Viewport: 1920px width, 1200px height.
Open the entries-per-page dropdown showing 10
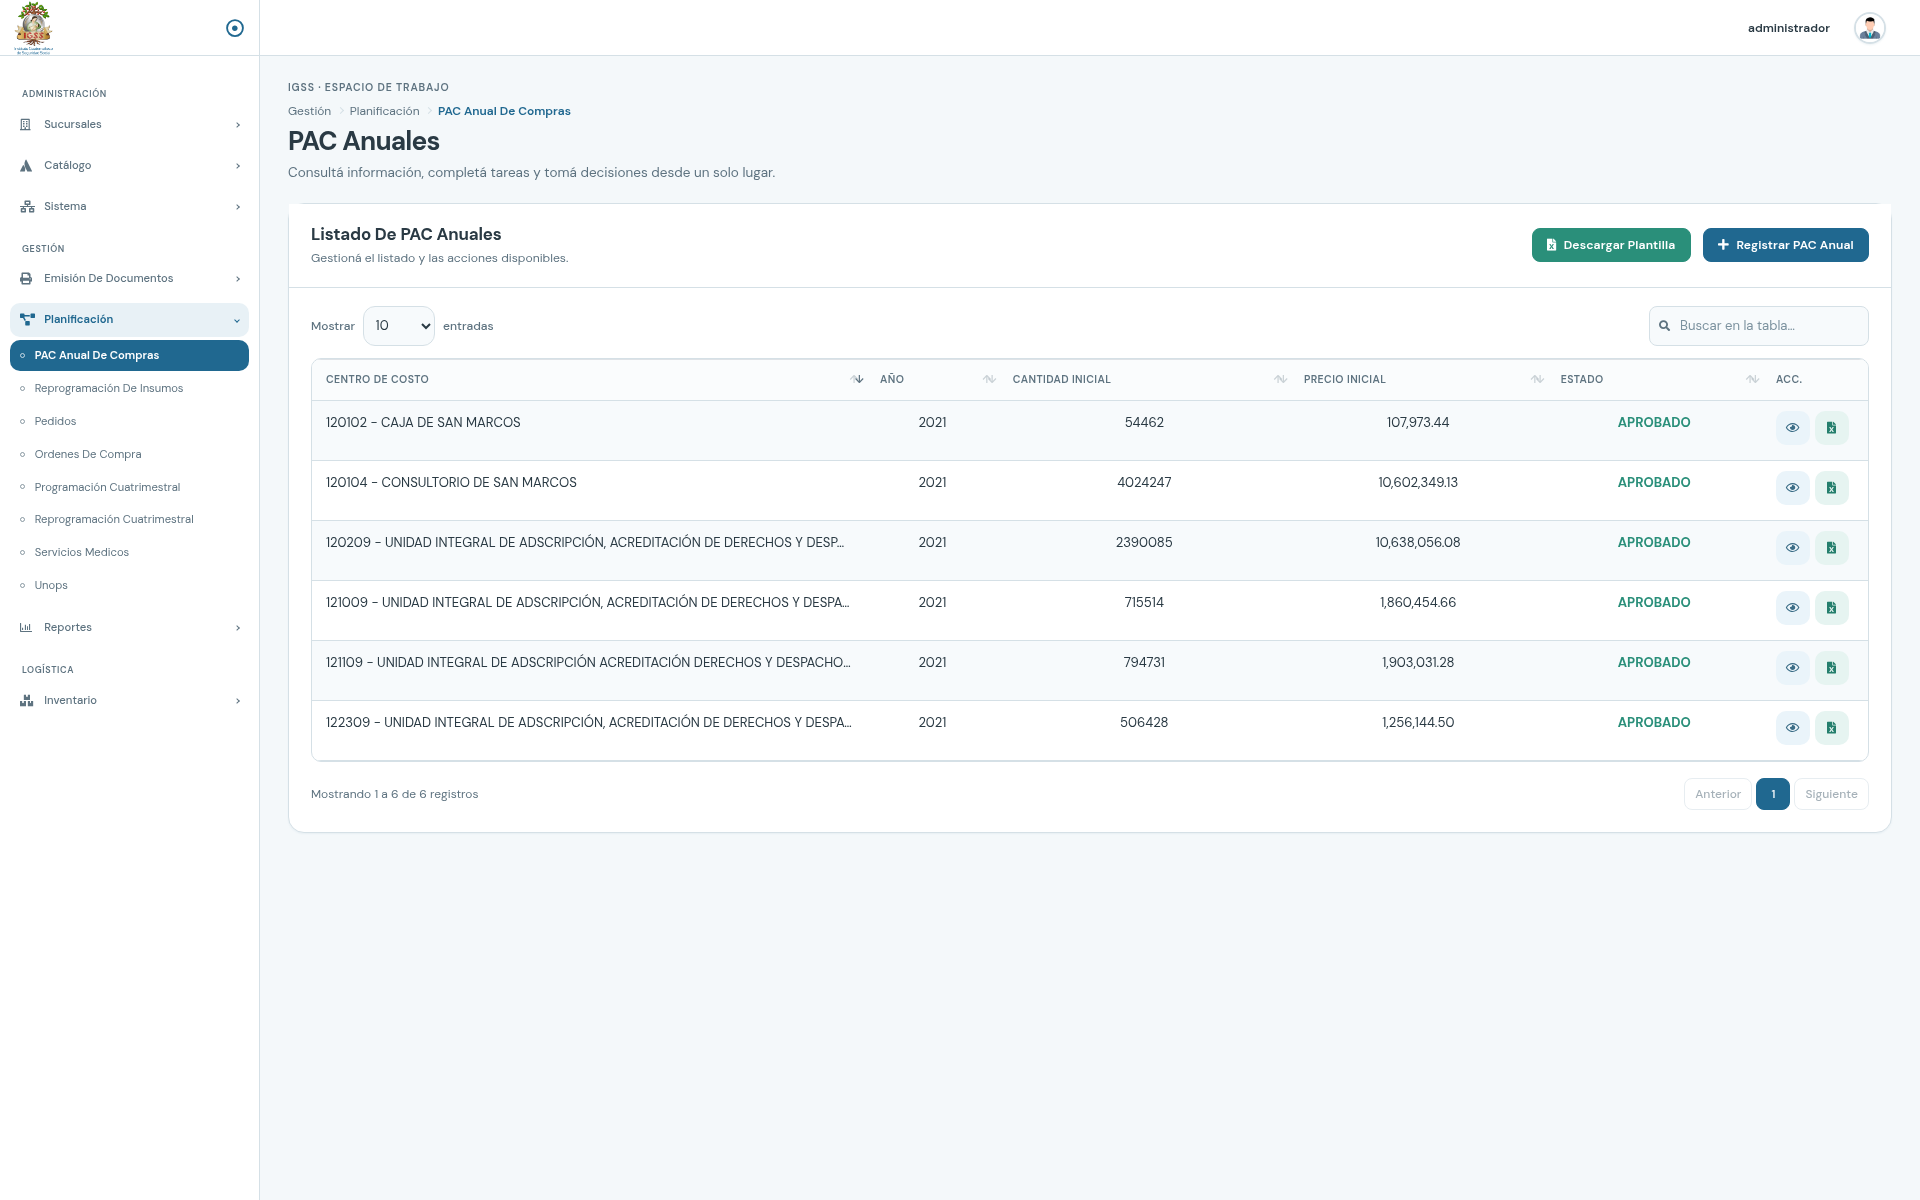coord(399,326)
